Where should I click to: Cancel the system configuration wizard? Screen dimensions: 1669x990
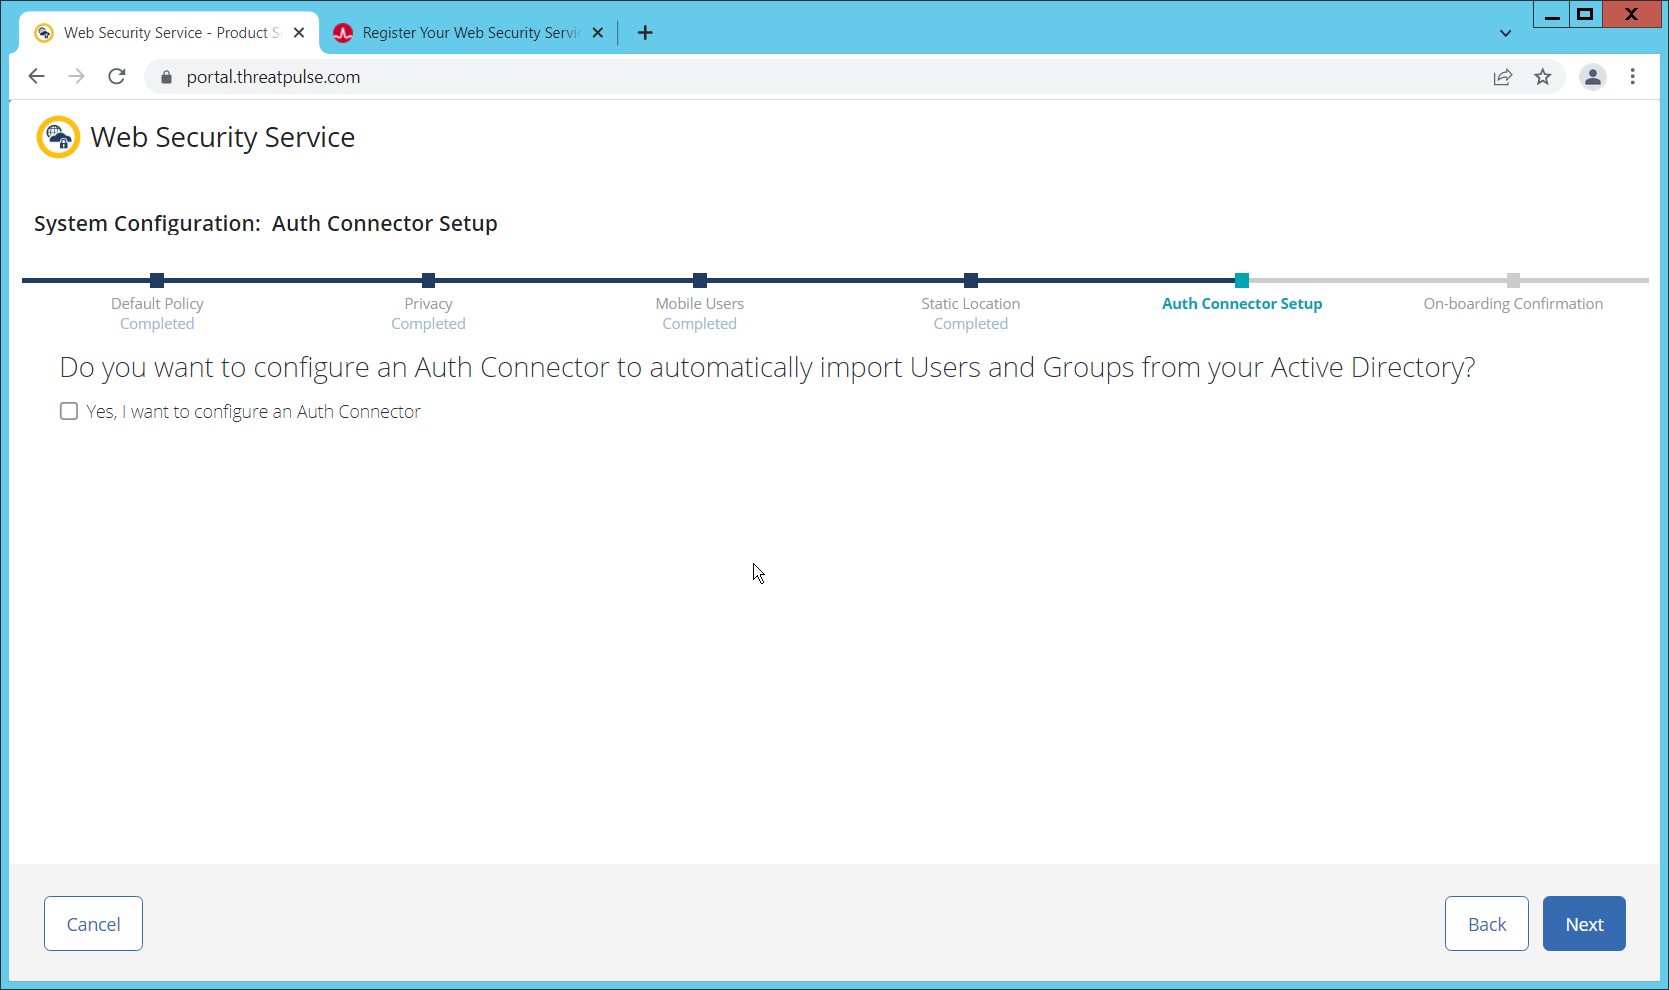pos(93,924)
